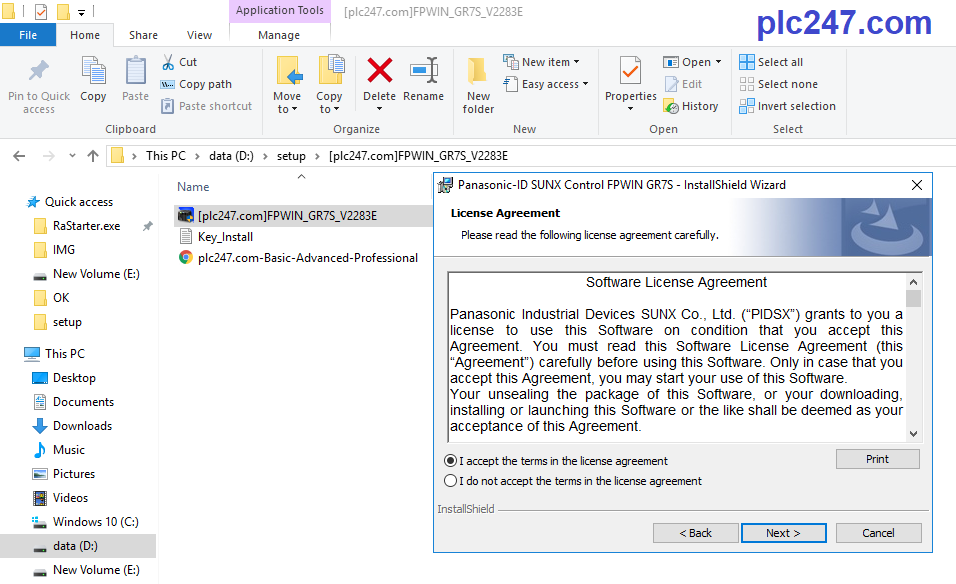Click the license scrollbar down arrow
The image size is (956, 584).
tap(913, 434)
